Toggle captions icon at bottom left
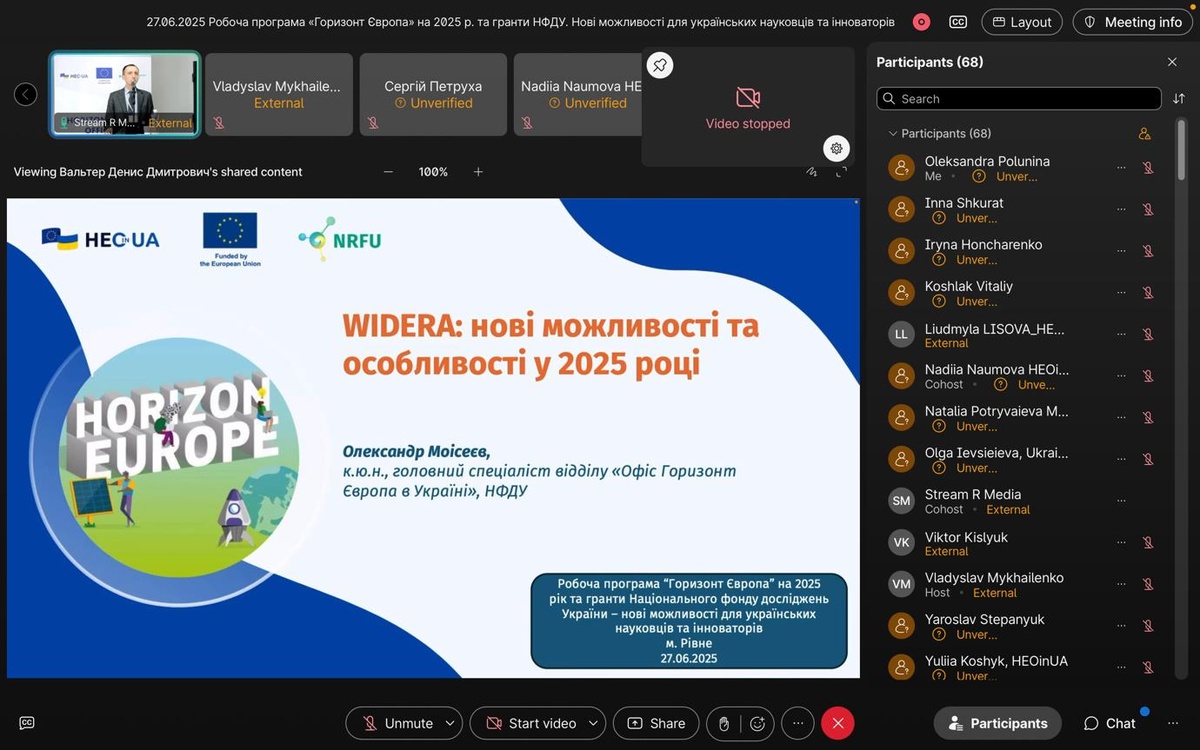Screen dimensions: 1200x750 point(27,723)
